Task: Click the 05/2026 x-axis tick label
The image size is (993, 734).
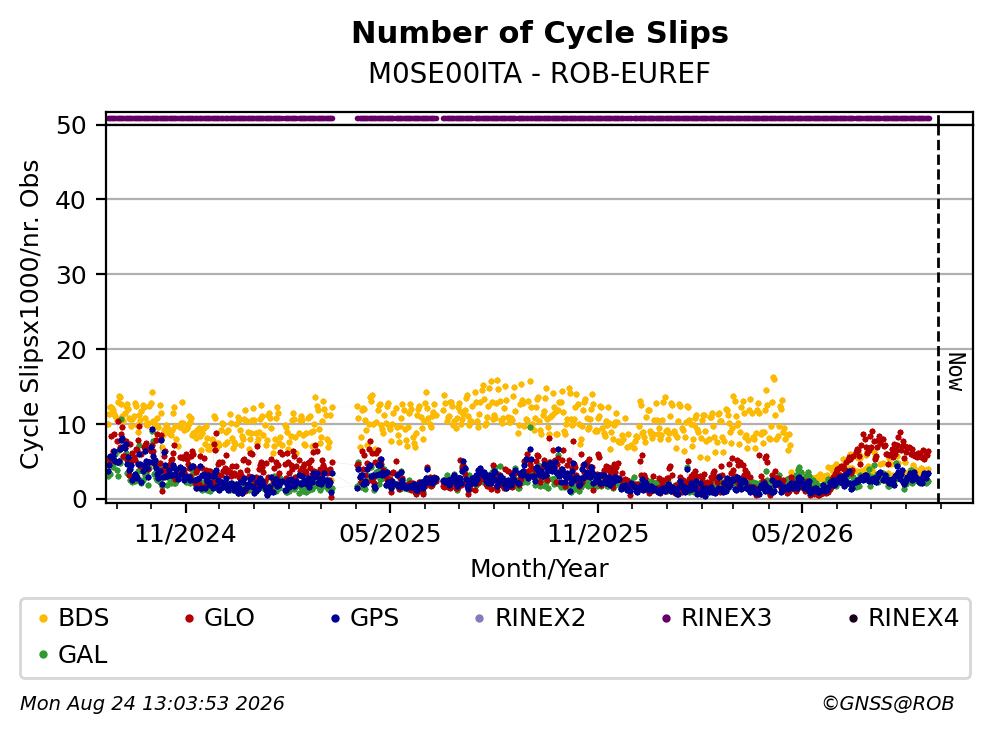Action: coord(802,535)
